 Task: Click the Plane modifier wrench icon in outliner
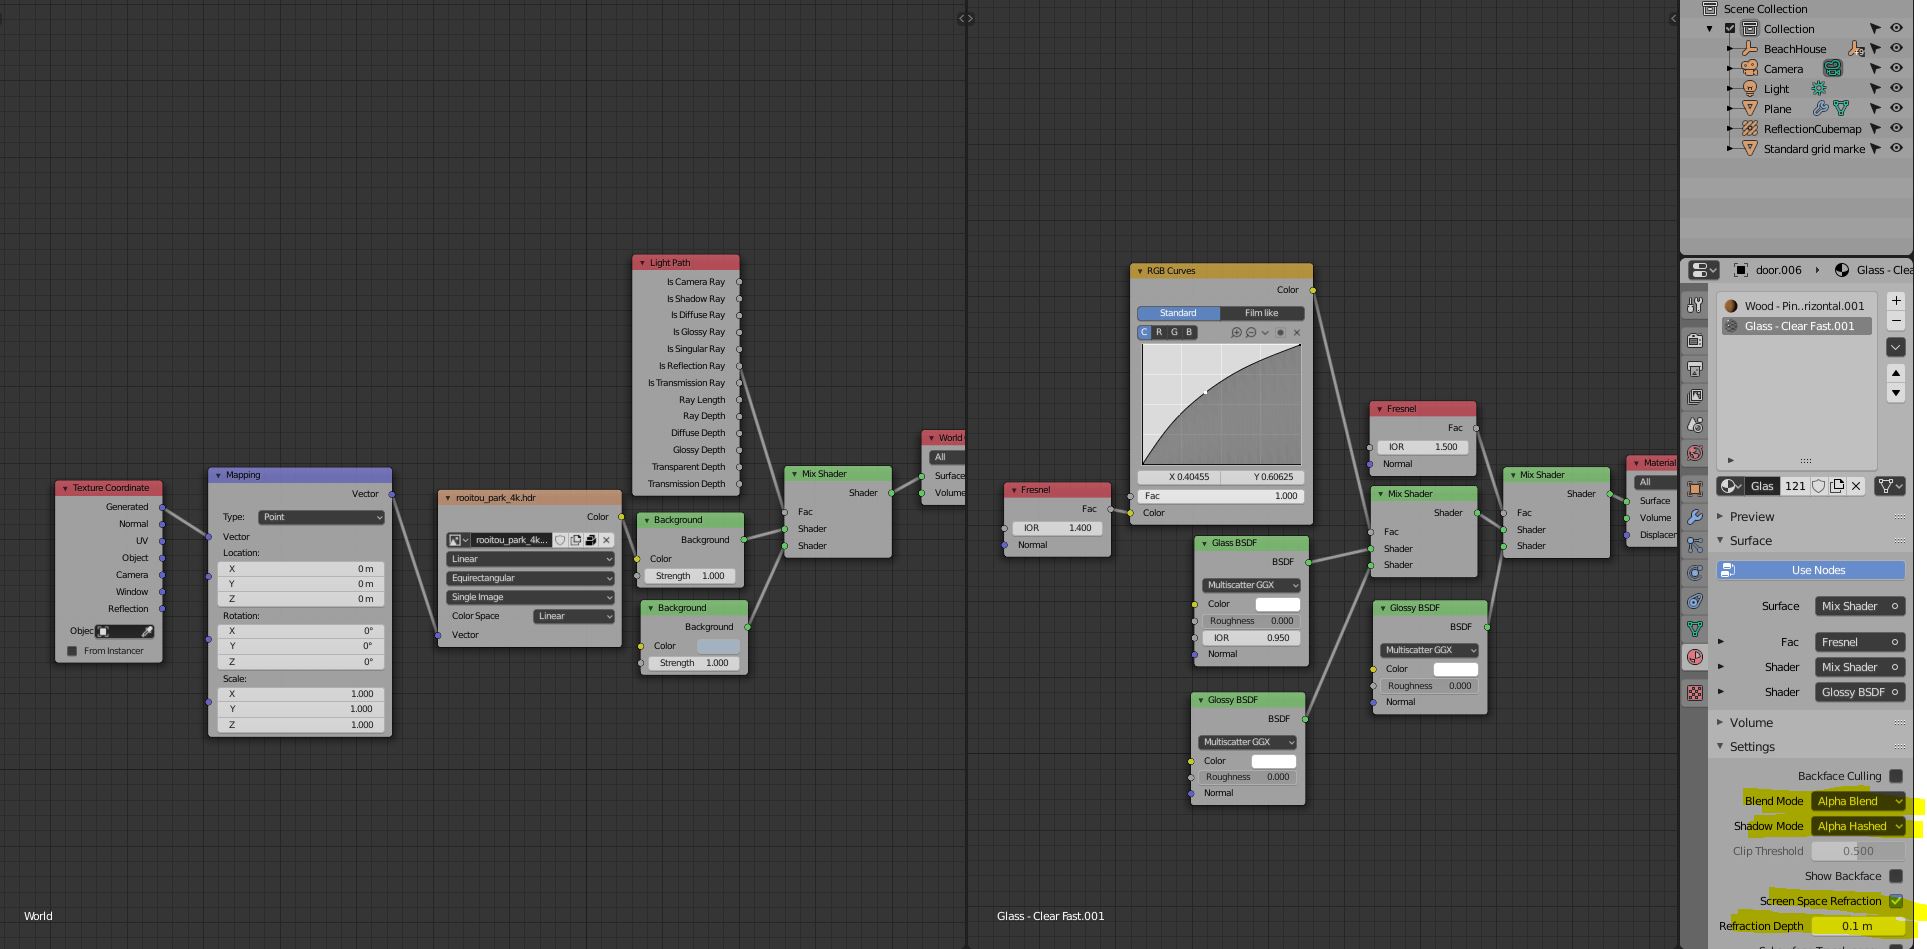[1820, 108]
